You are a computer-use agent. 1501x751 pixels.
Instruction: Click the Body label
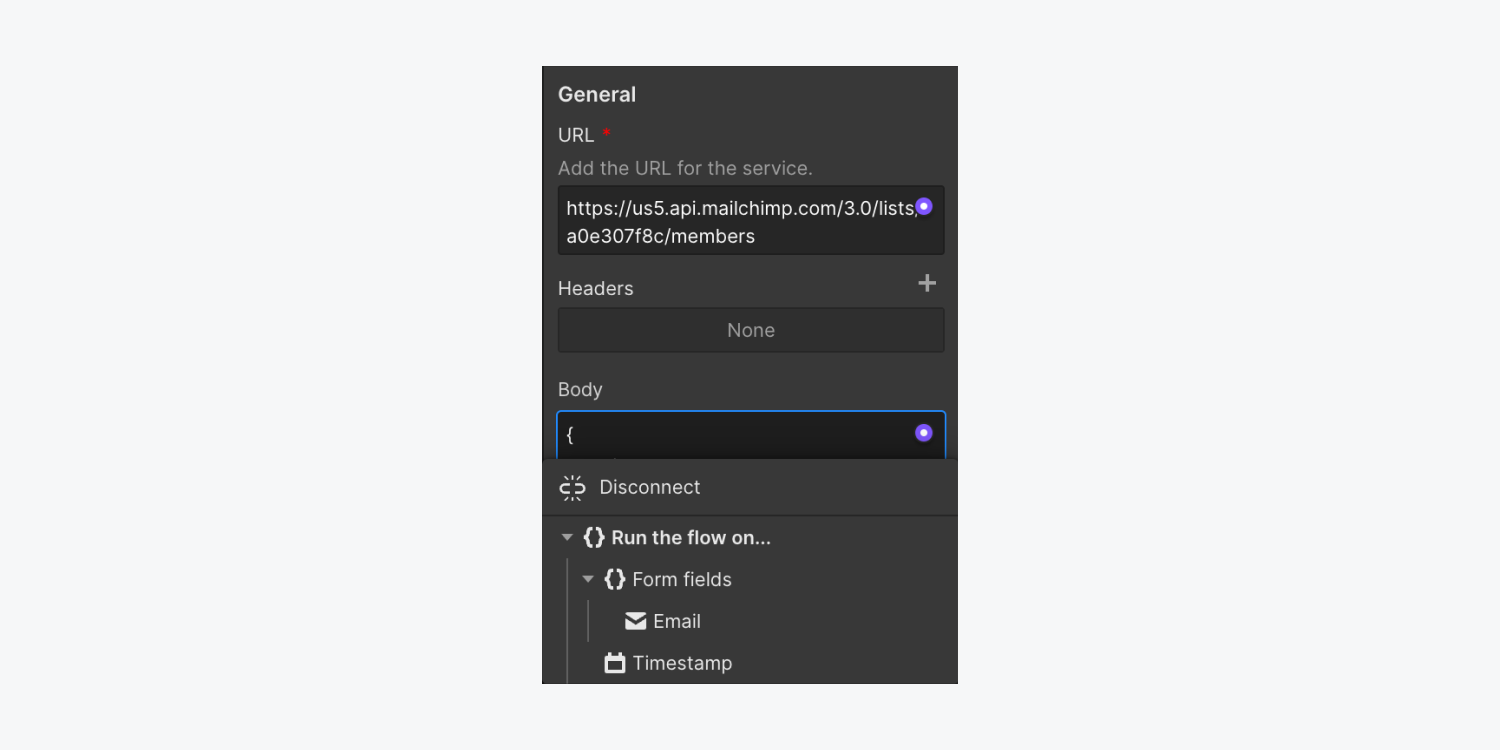[580, 390]
